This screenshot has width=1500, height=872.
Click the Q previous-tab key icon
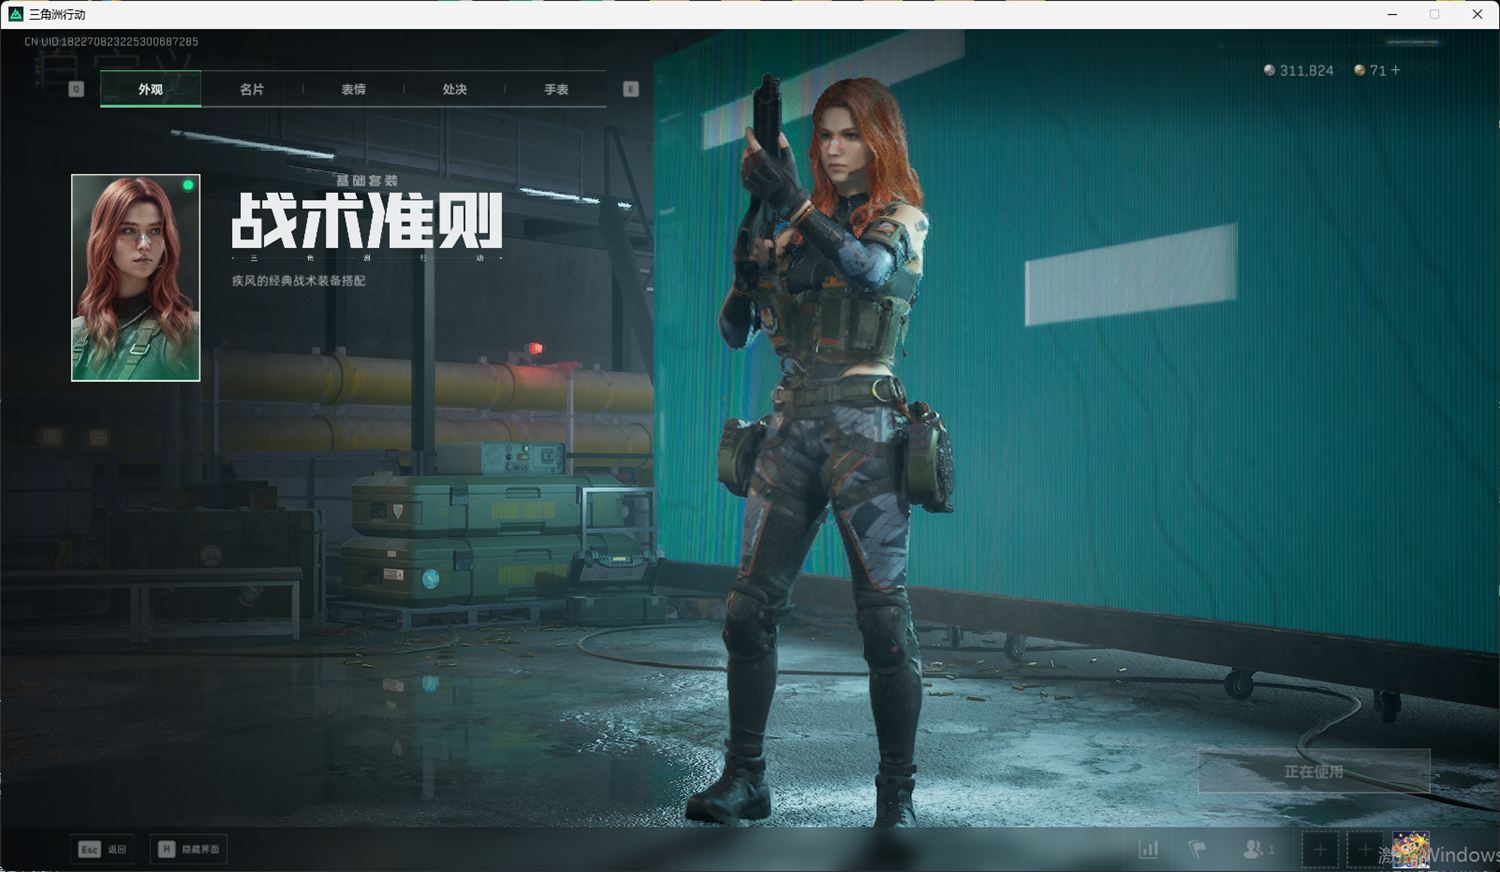click(x=76, y=89)
